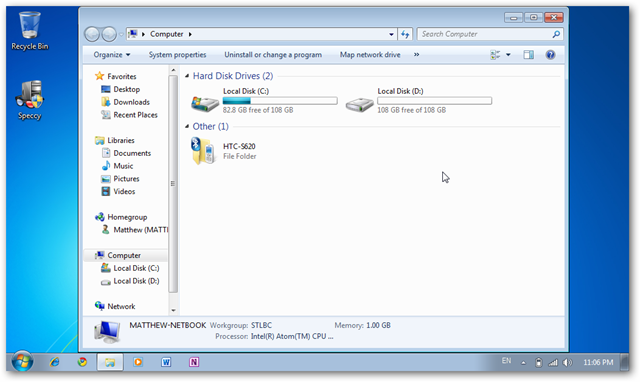This screenshot has width=640, height=382.
Task: Launch Google Chrome from taskbar
Action: coord(82,362)
